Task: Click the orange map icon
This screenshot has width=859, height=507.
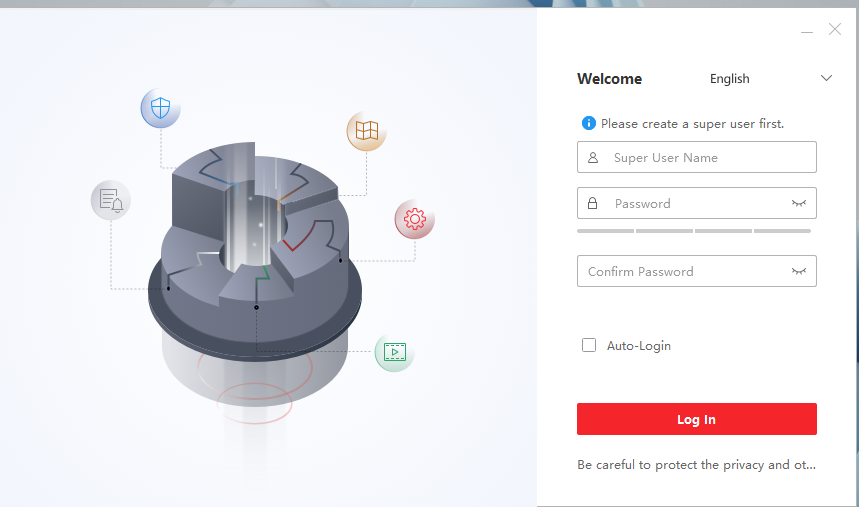Action: tap(366, 131)
